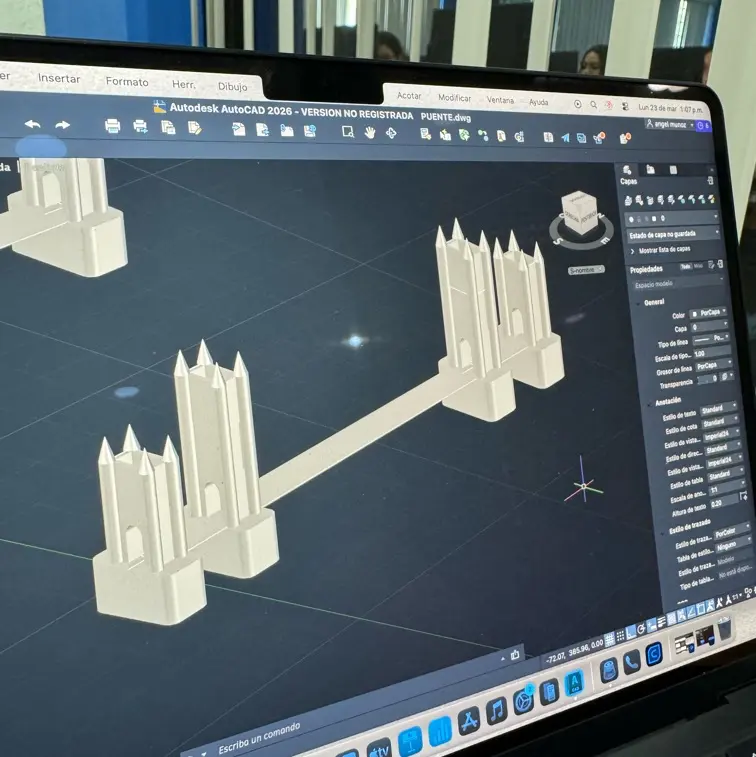Open the Phone app in the Dock
Image resolution: width=756 pixels, height=757 pixels.
tap(631, 662)
